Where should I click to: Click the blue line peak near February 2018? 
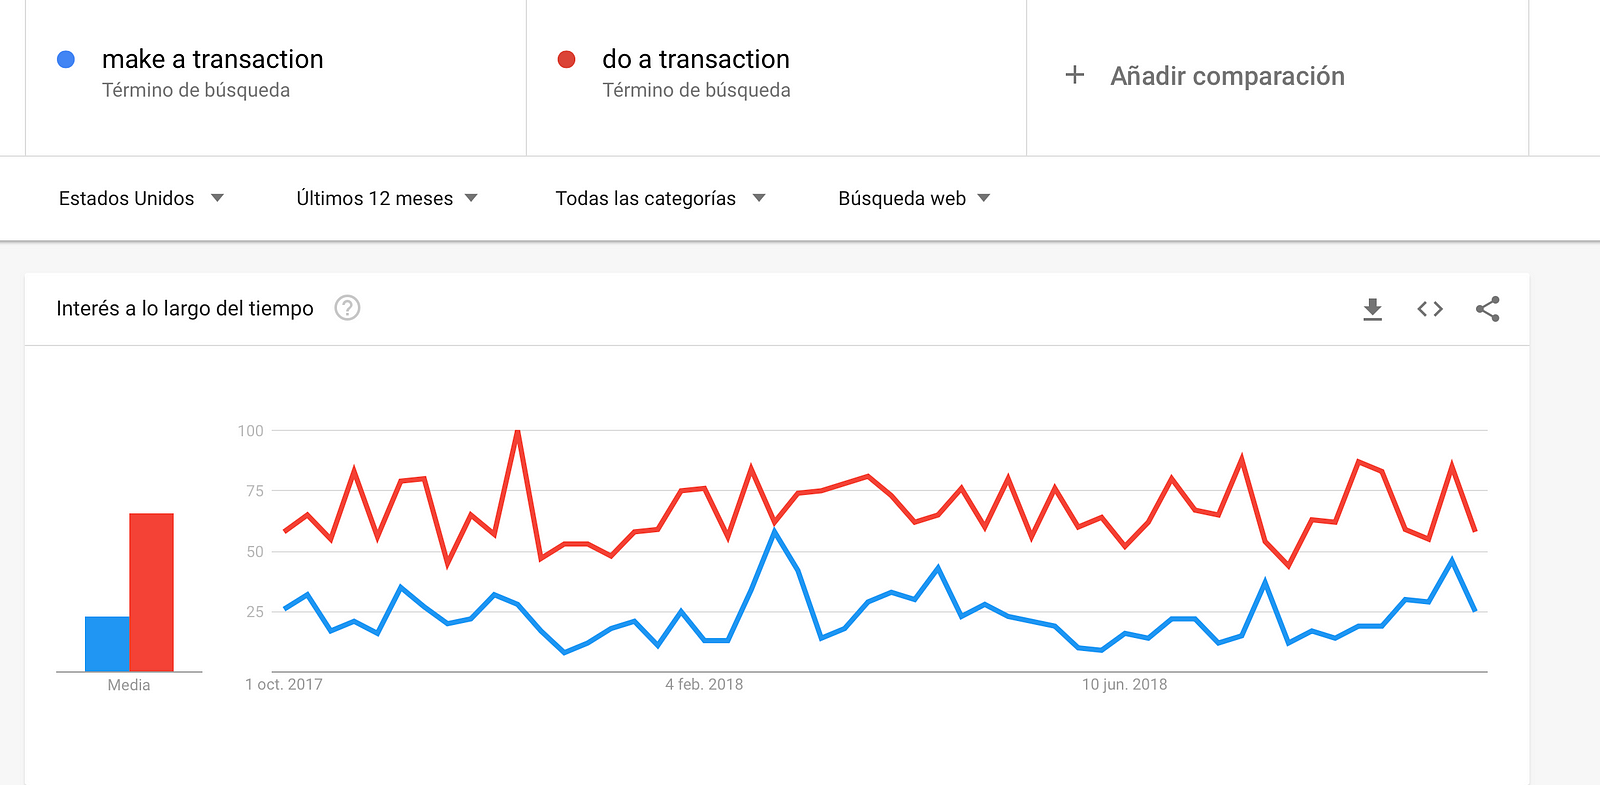click(x=774, y=532)
